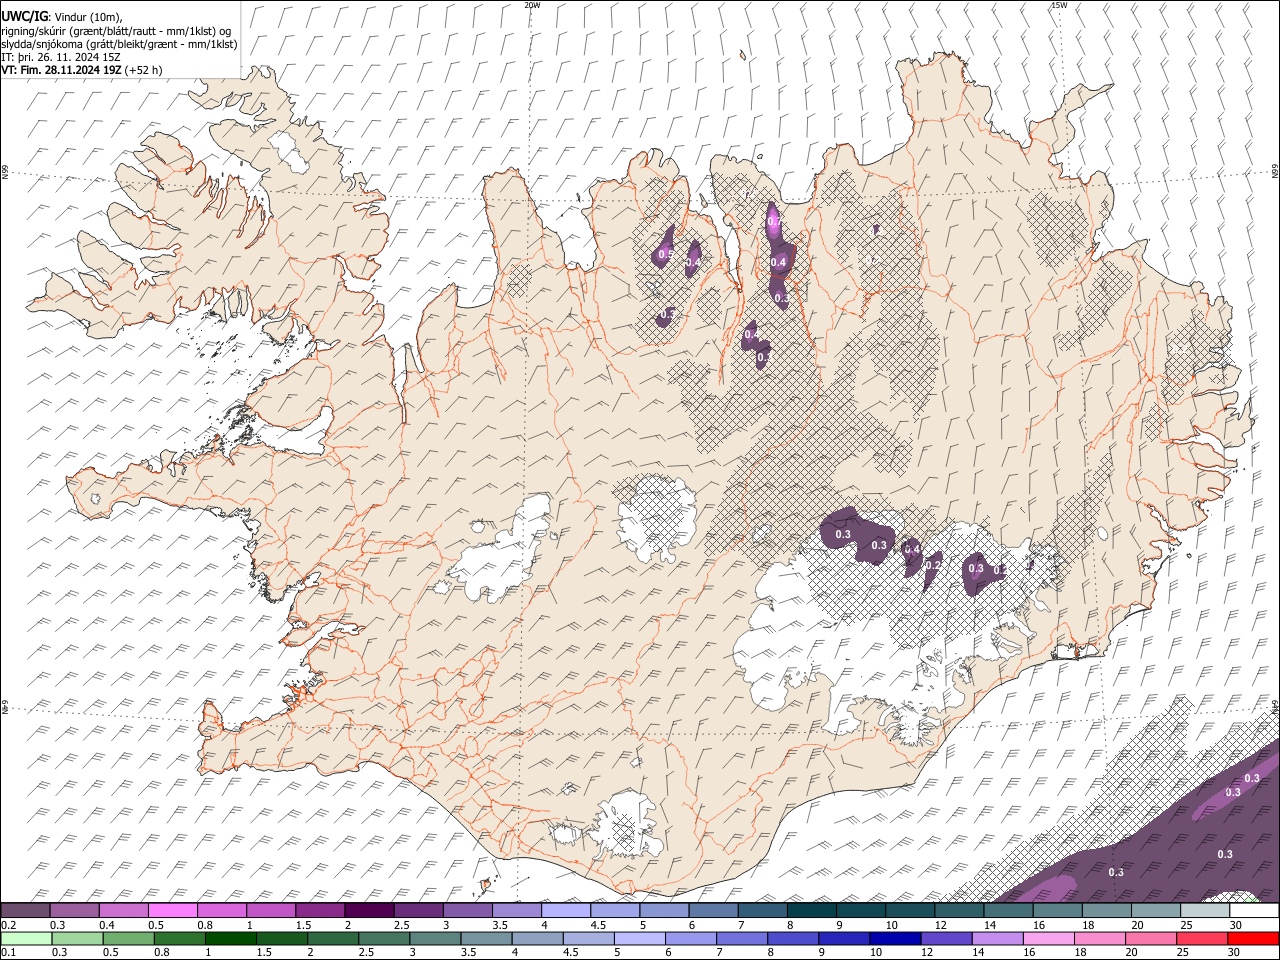Click the '30' label in the lower legend row
The height and width of the screenshot is (960, 1280).
pos(1236,952)
